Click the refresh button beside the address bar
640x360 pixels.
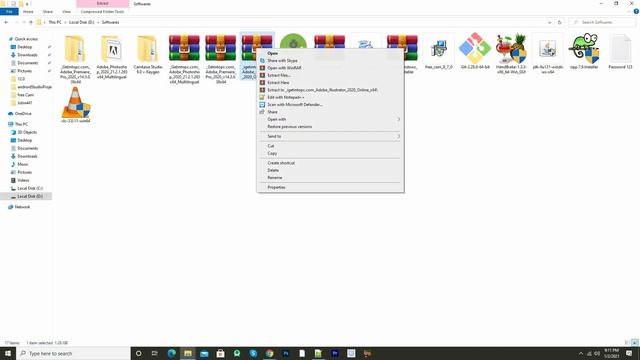pos(560,22)
